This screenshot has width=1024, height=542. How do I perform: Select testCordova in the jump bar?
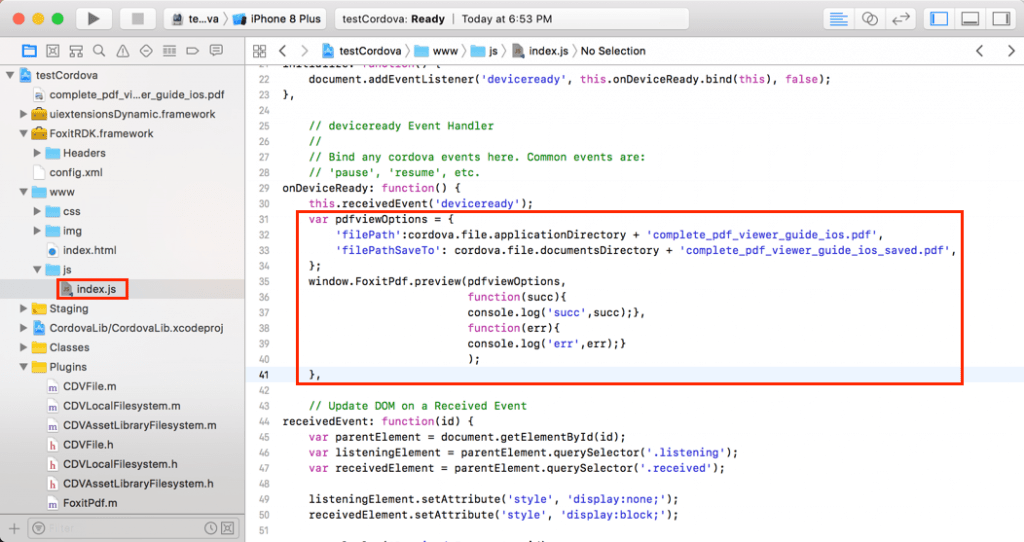362,51
